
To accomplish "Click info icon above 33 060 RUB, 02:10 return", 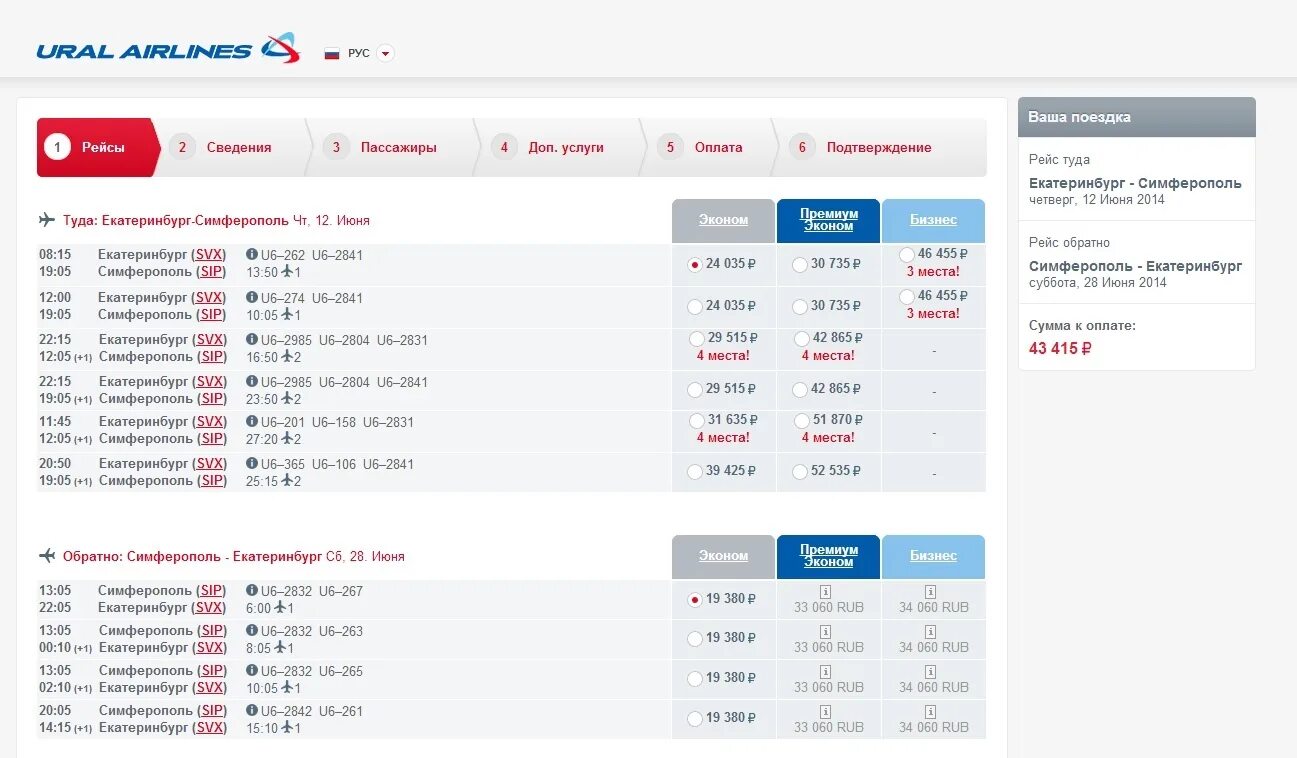I will pos(826,672).
